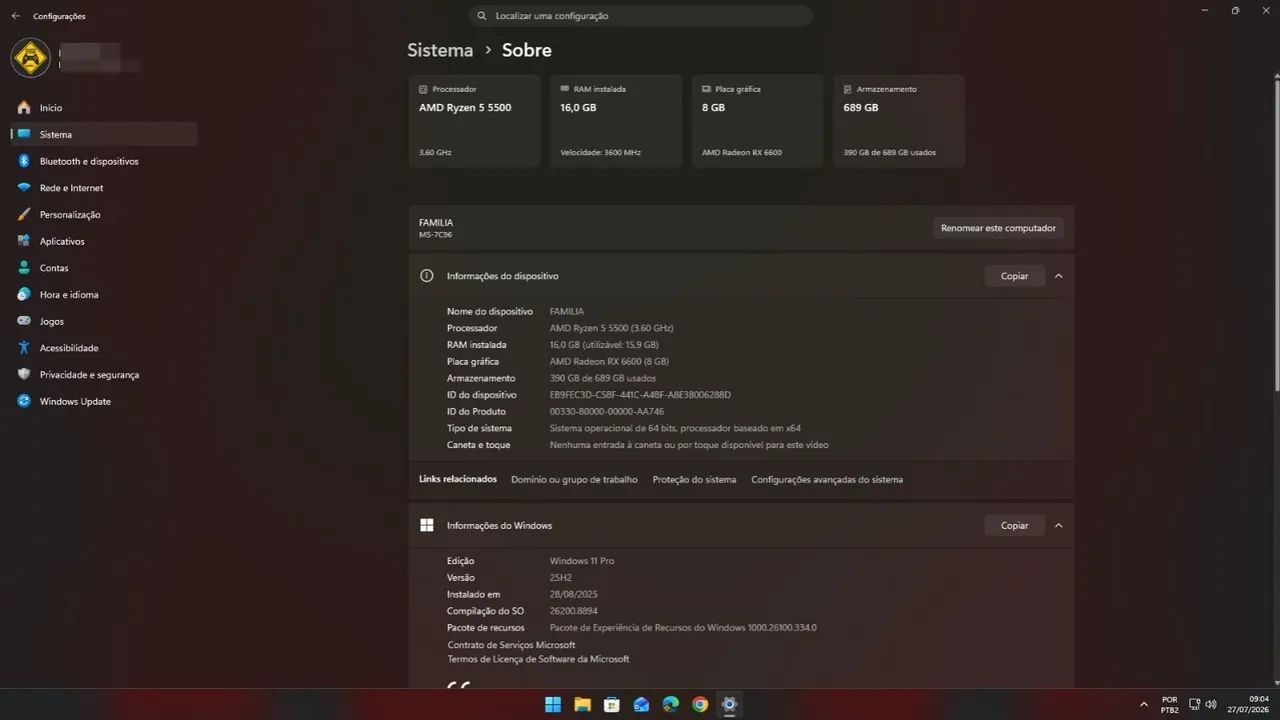Click the search magnifier icon
The height and width of the screenshot is (720, 1280).
coord(482,16)
